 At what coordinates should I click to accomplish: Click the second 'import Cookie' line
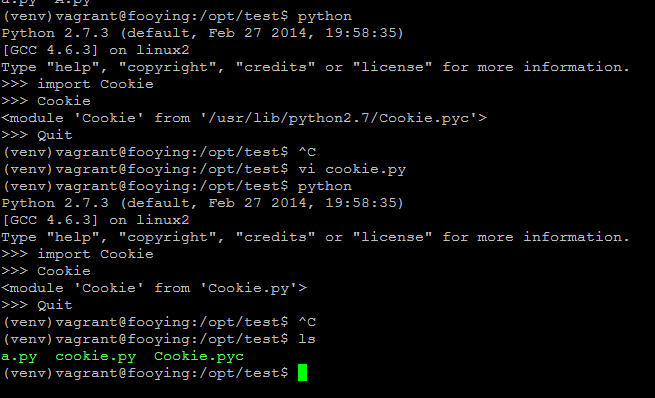[77, 254]
